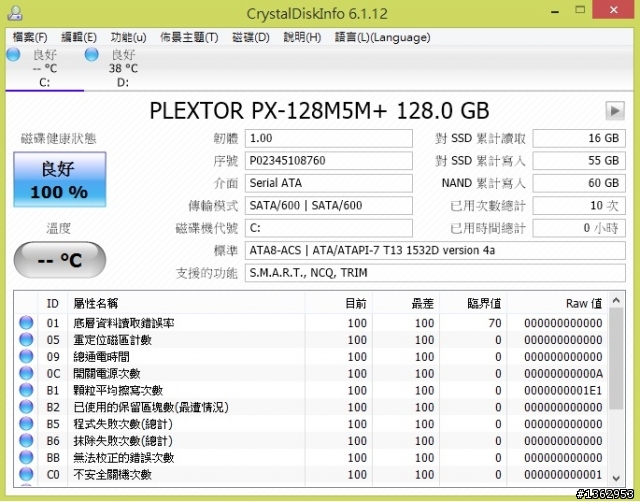Go to next disk with the arrow button
This screenshot has height=502, width=640.
pyautogui.click(x=615, y=110)
